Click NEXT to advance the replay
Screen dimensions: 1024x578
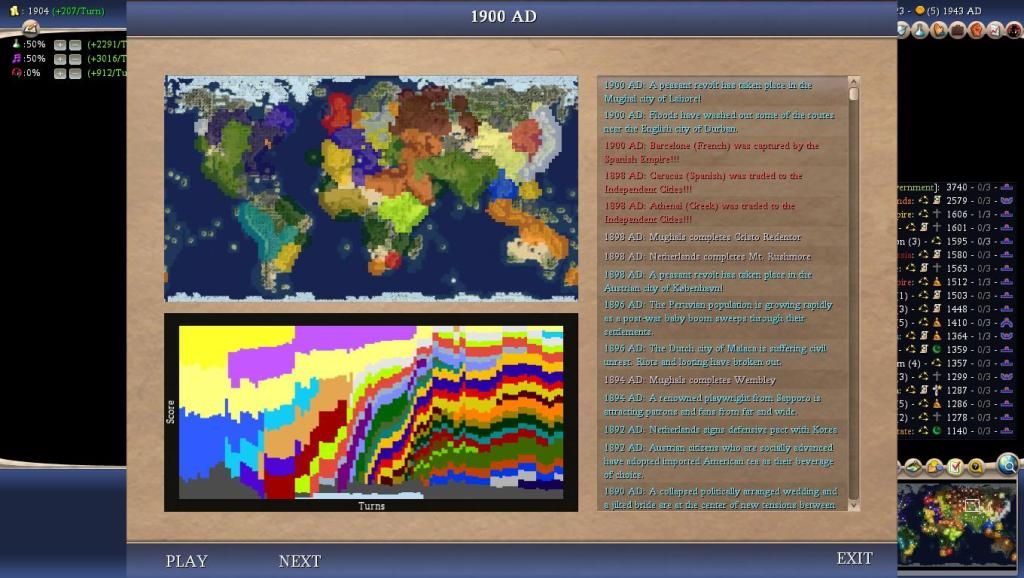(x=300, y=561)
